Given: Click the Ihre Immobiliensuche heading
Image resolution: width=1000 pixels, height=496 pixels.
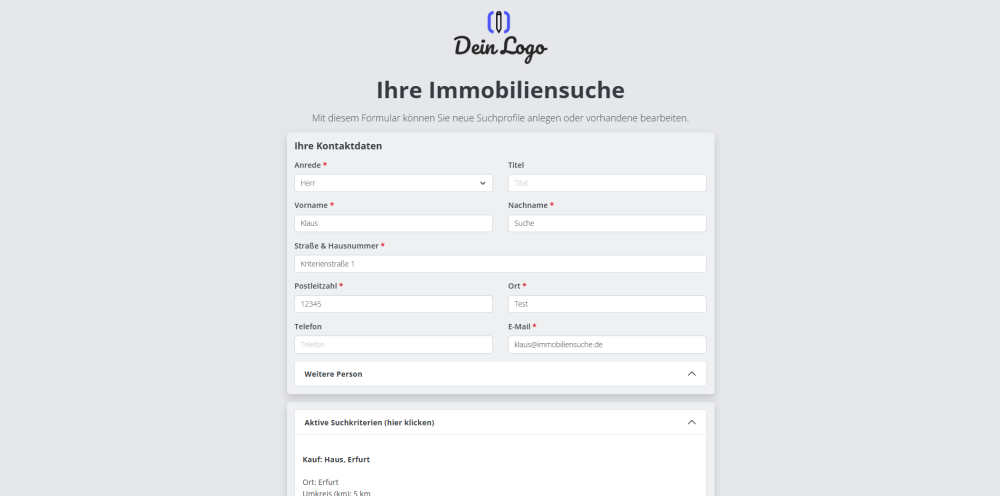Looking at the screenshot, I should point(500,90).
